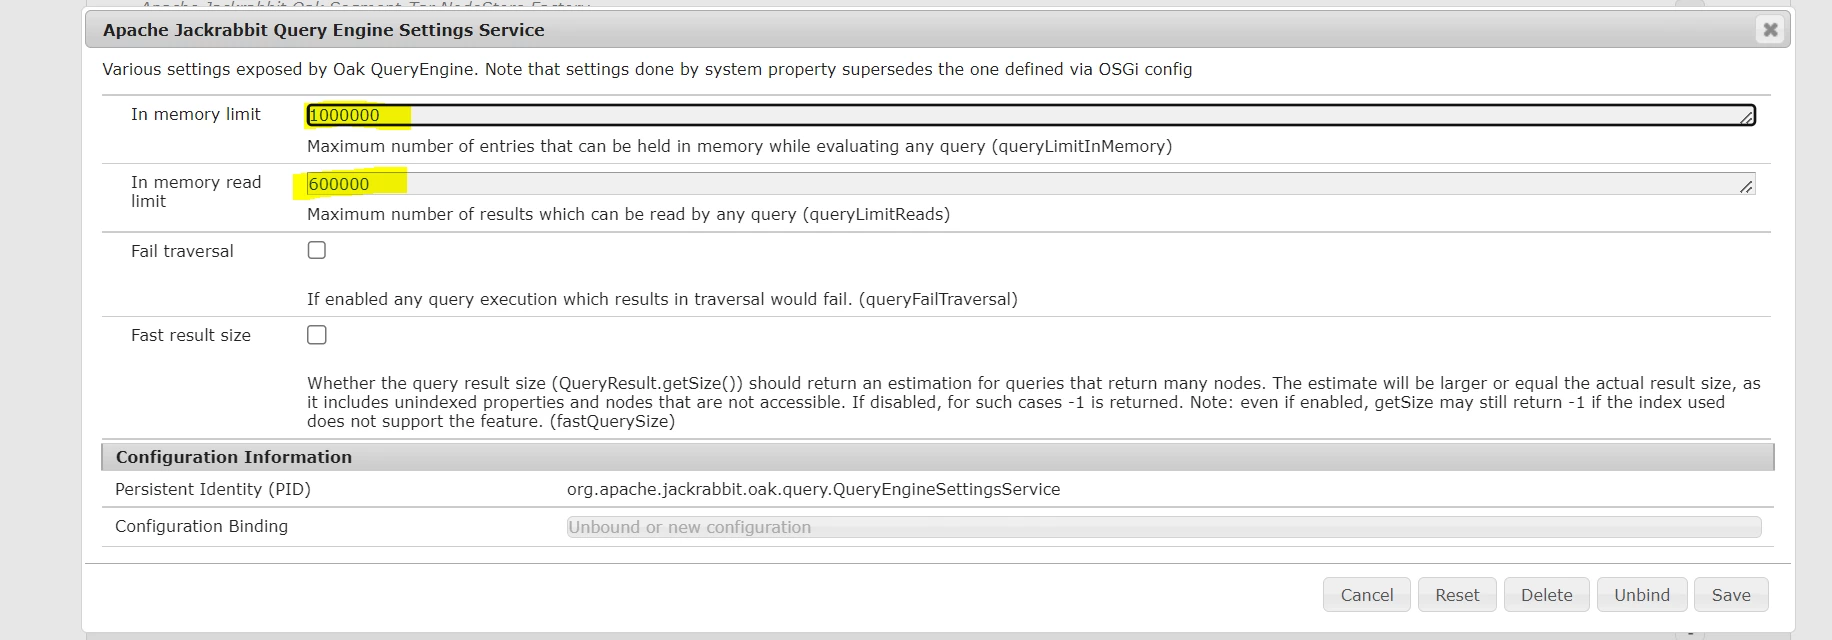Click the Oak QueryEngine settings description line
The image size is (1832, 640).
coord(647,69)
